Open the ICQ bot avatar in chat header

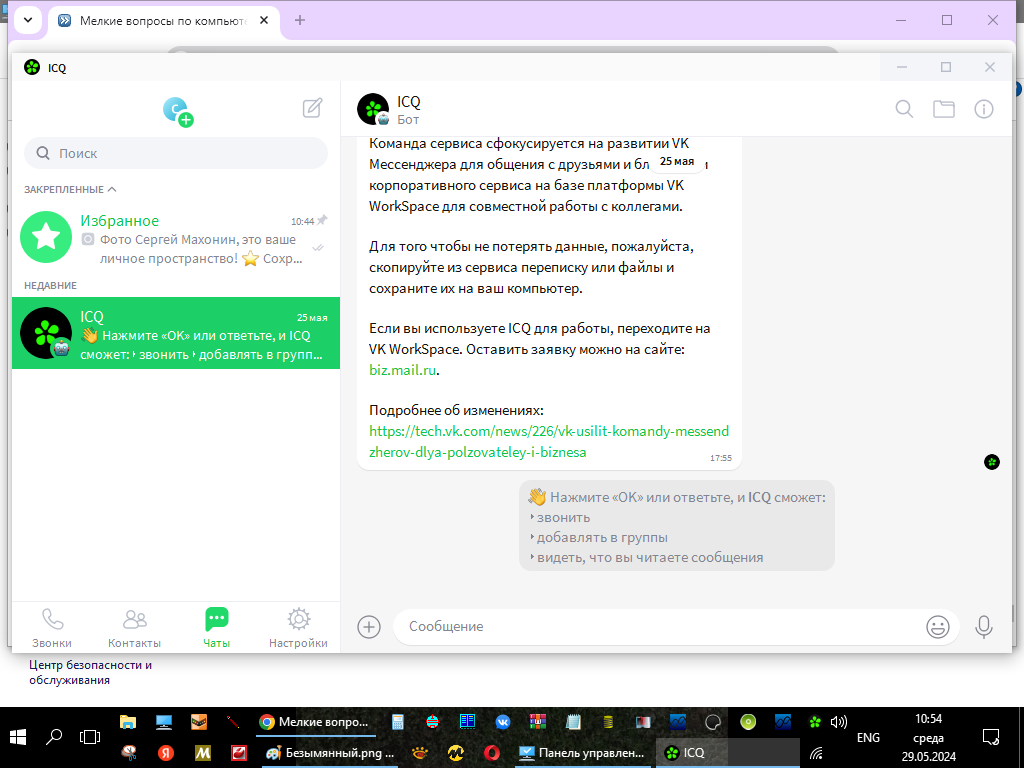coord(374,109)
